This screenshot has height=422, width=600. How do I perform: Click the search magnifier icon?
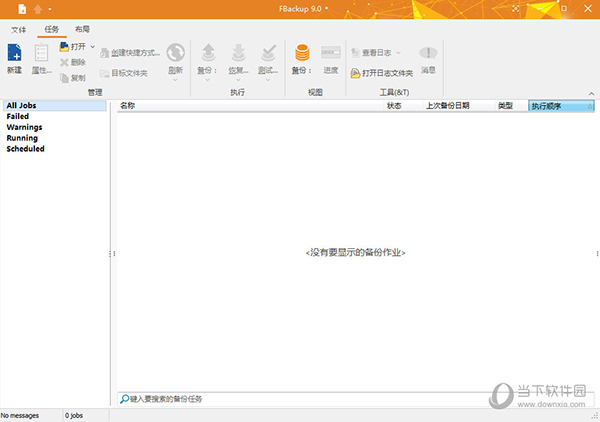(124, 399)
